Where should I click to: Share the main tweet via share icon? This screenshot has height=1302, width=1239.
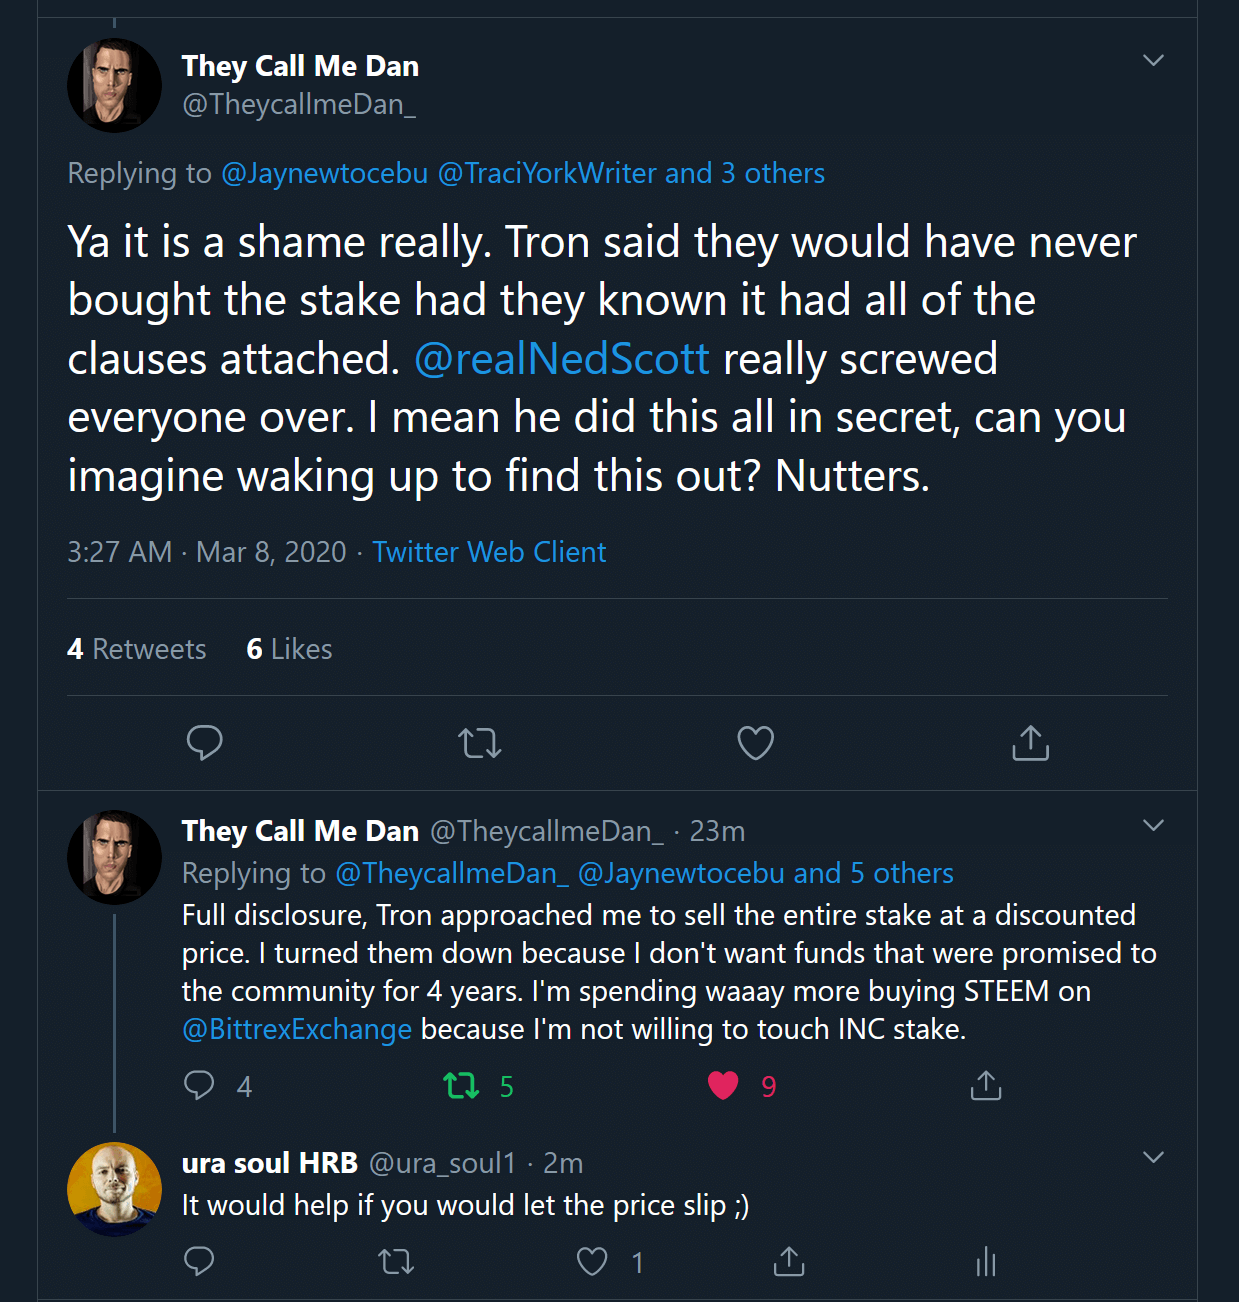(x=1030, y=743)
